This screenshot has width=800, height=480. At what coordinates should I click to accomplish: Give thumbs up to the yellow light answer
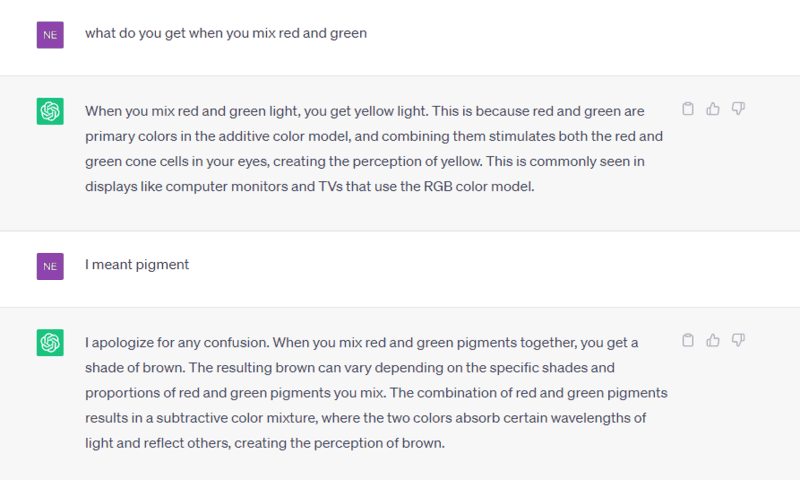tap(713, 109)
